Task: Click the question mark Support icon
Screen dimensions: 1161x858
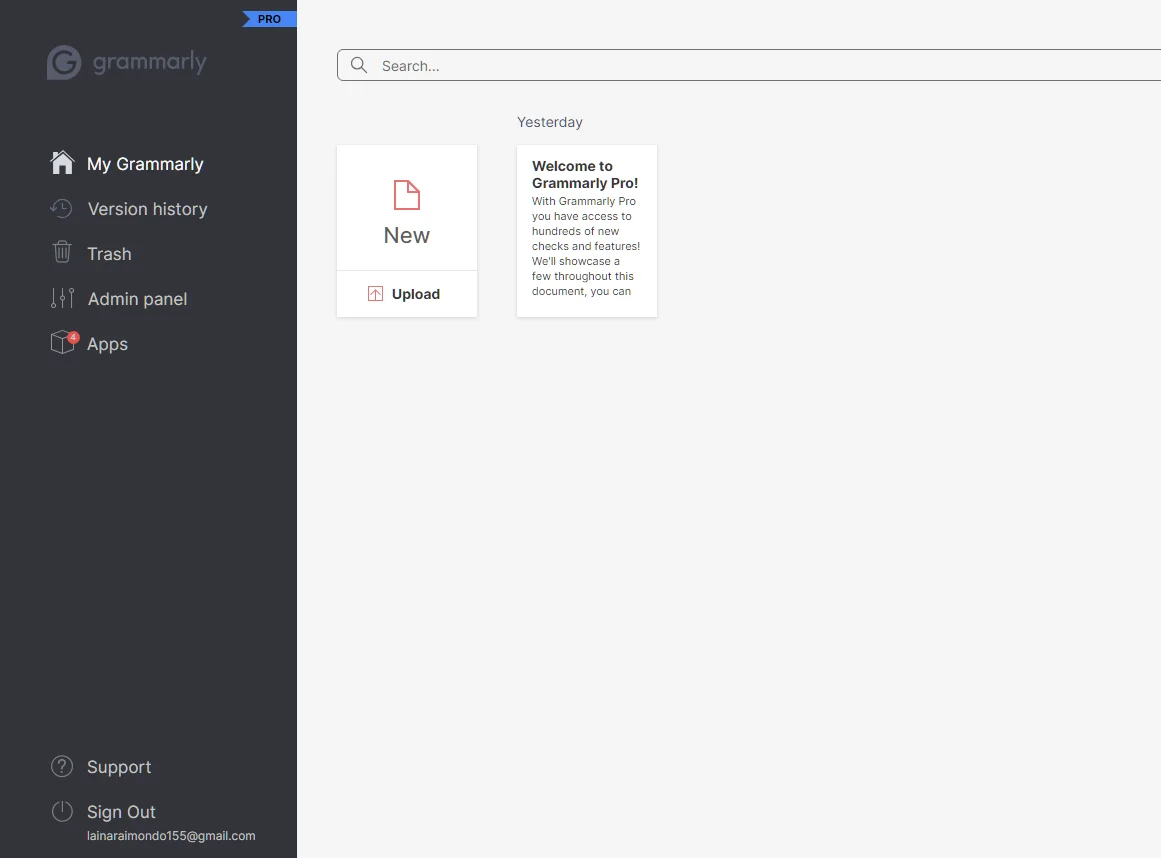Action: (62, 766)
